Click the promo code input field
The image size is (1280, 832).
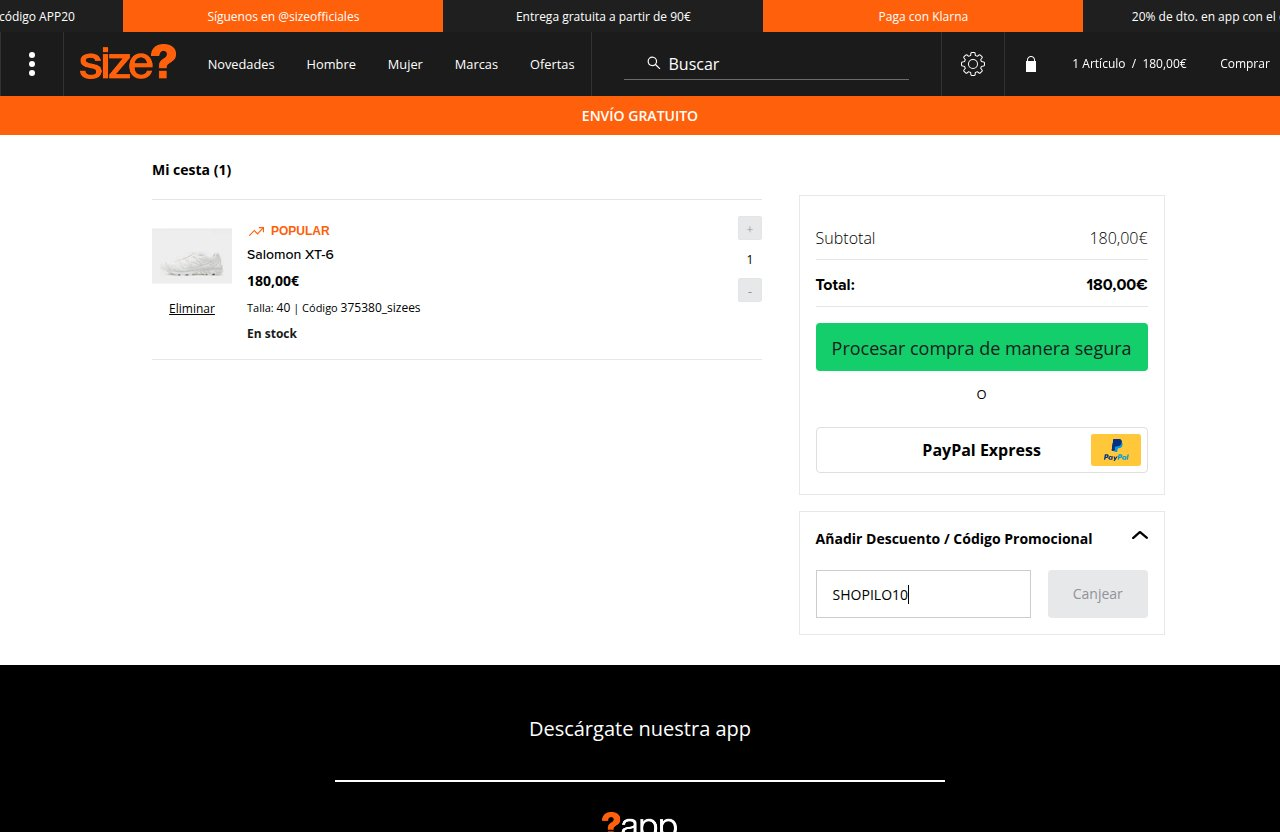tap(923, 594)
